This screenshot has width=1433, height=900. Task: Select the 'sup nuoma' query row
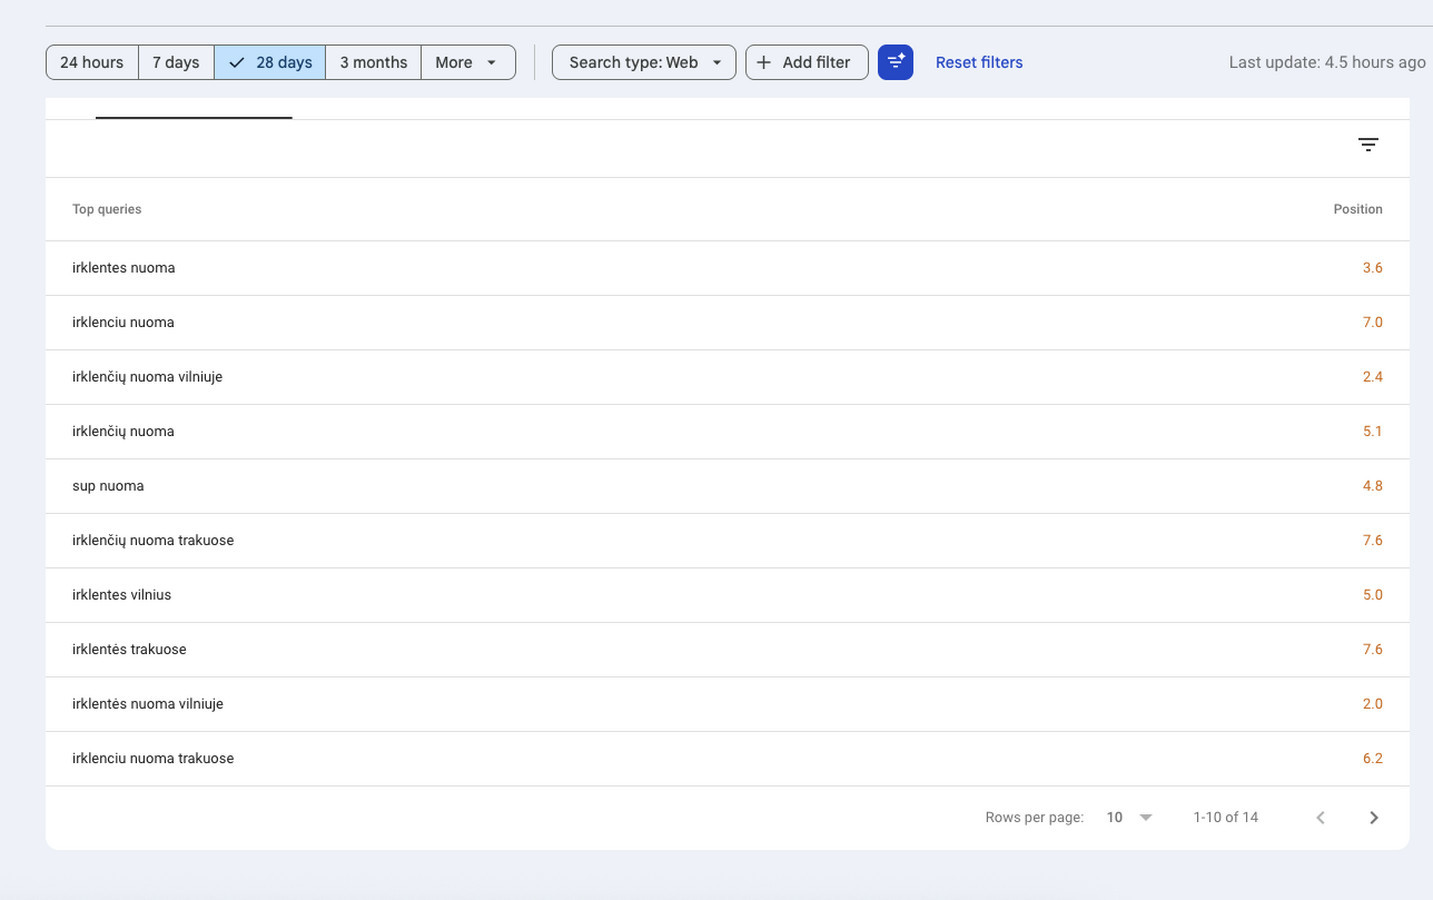point(108,486)
